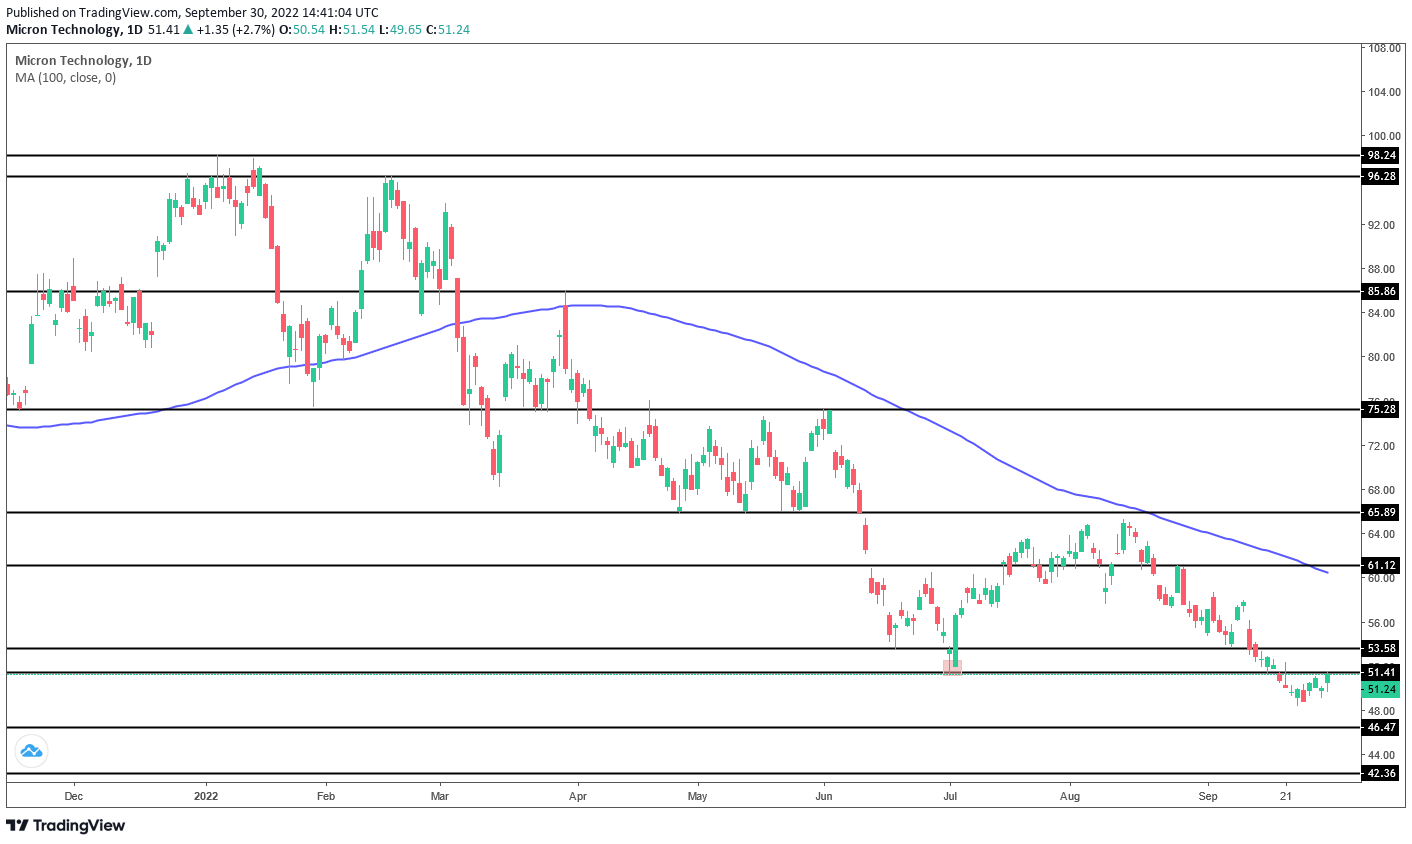
Task: Click the 108.00 tick on the price axis
Action: click(x=1383, y=48)
